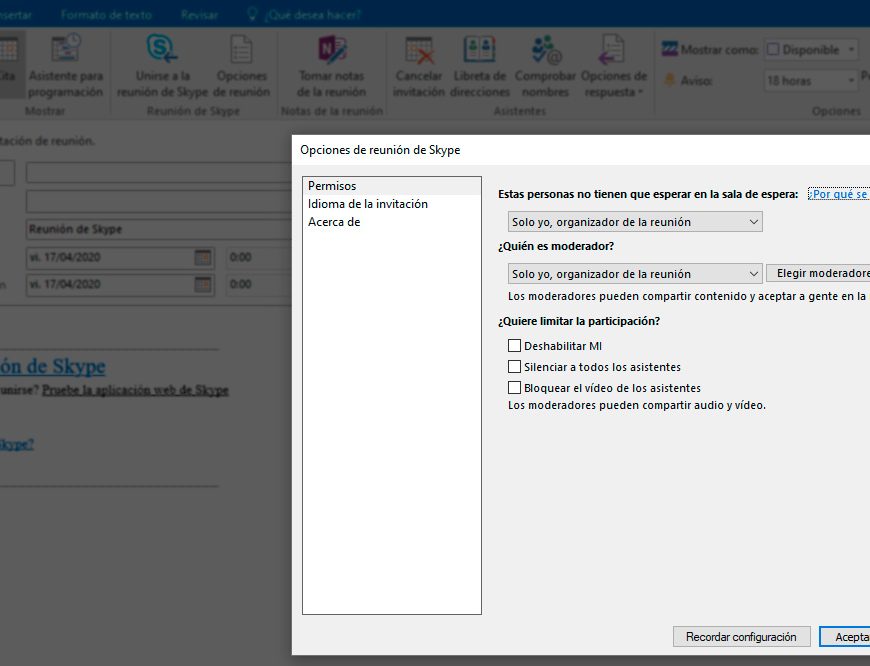Click Elegir moderadores button
The image size is (870, 666).
coord(818,273)
